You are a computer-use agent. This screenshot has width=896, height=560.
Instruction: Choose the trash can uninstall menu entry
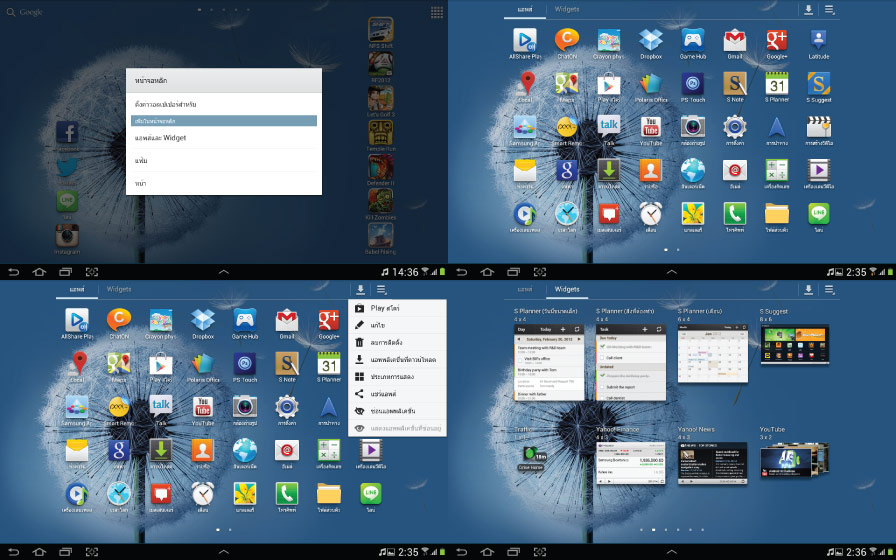coord(397,342)
